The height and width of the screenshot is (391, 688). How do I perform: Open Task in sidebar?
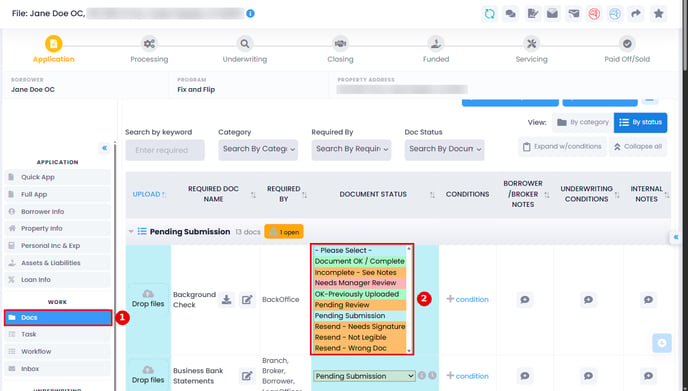57,334
